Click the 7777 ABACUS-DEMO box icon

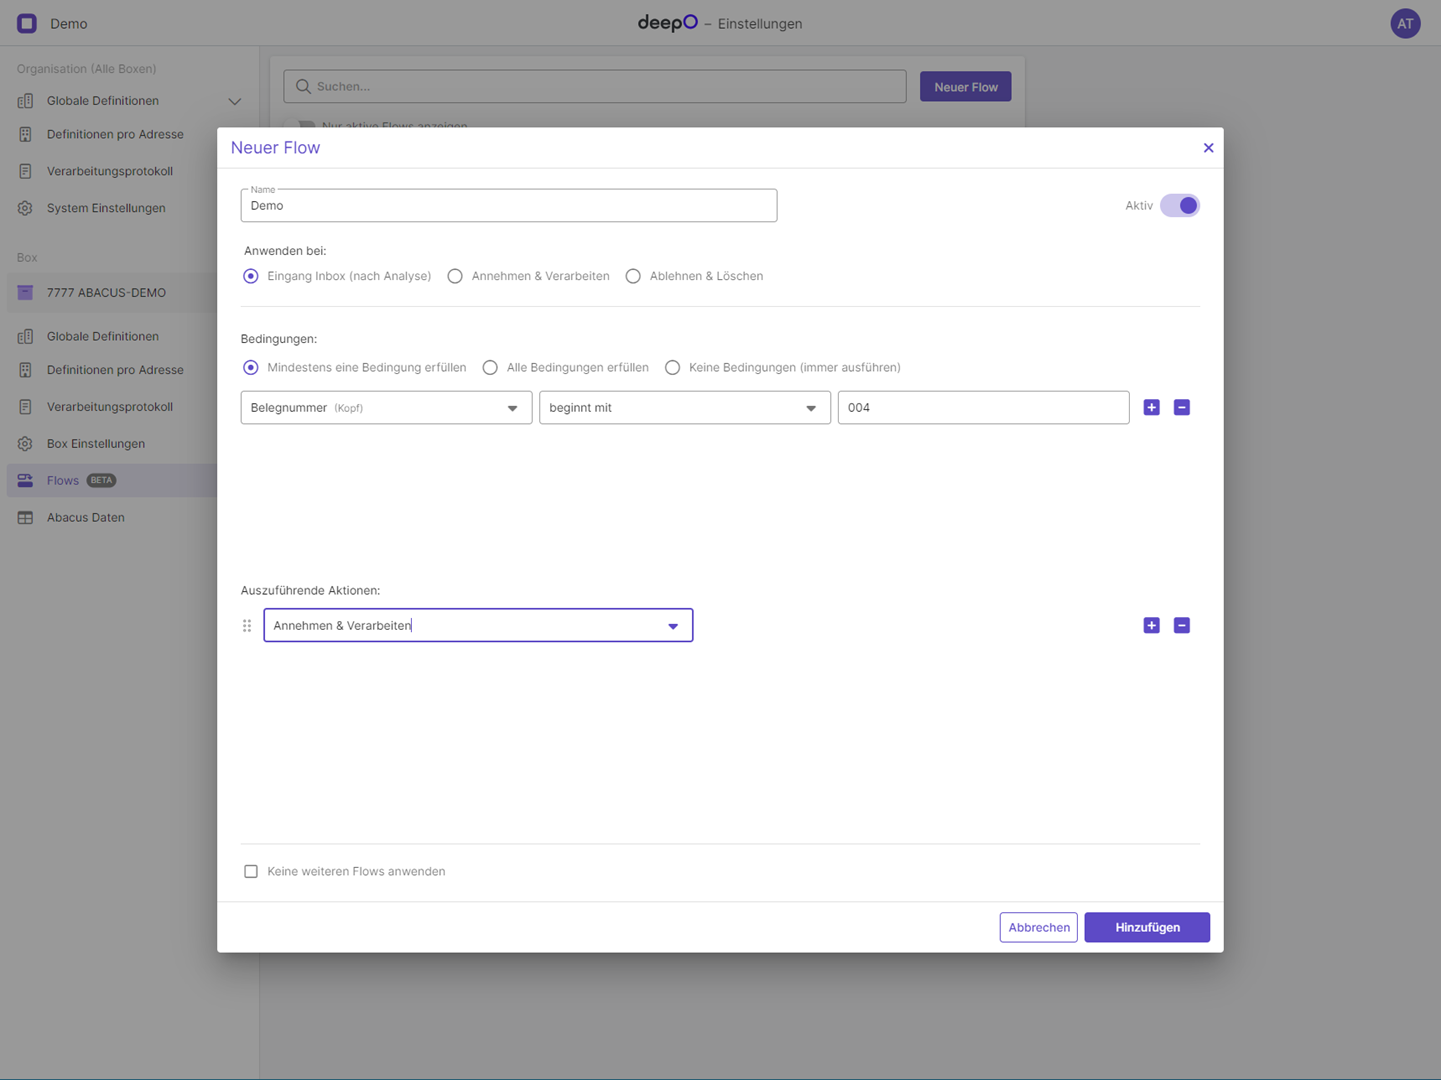(25, 292)
